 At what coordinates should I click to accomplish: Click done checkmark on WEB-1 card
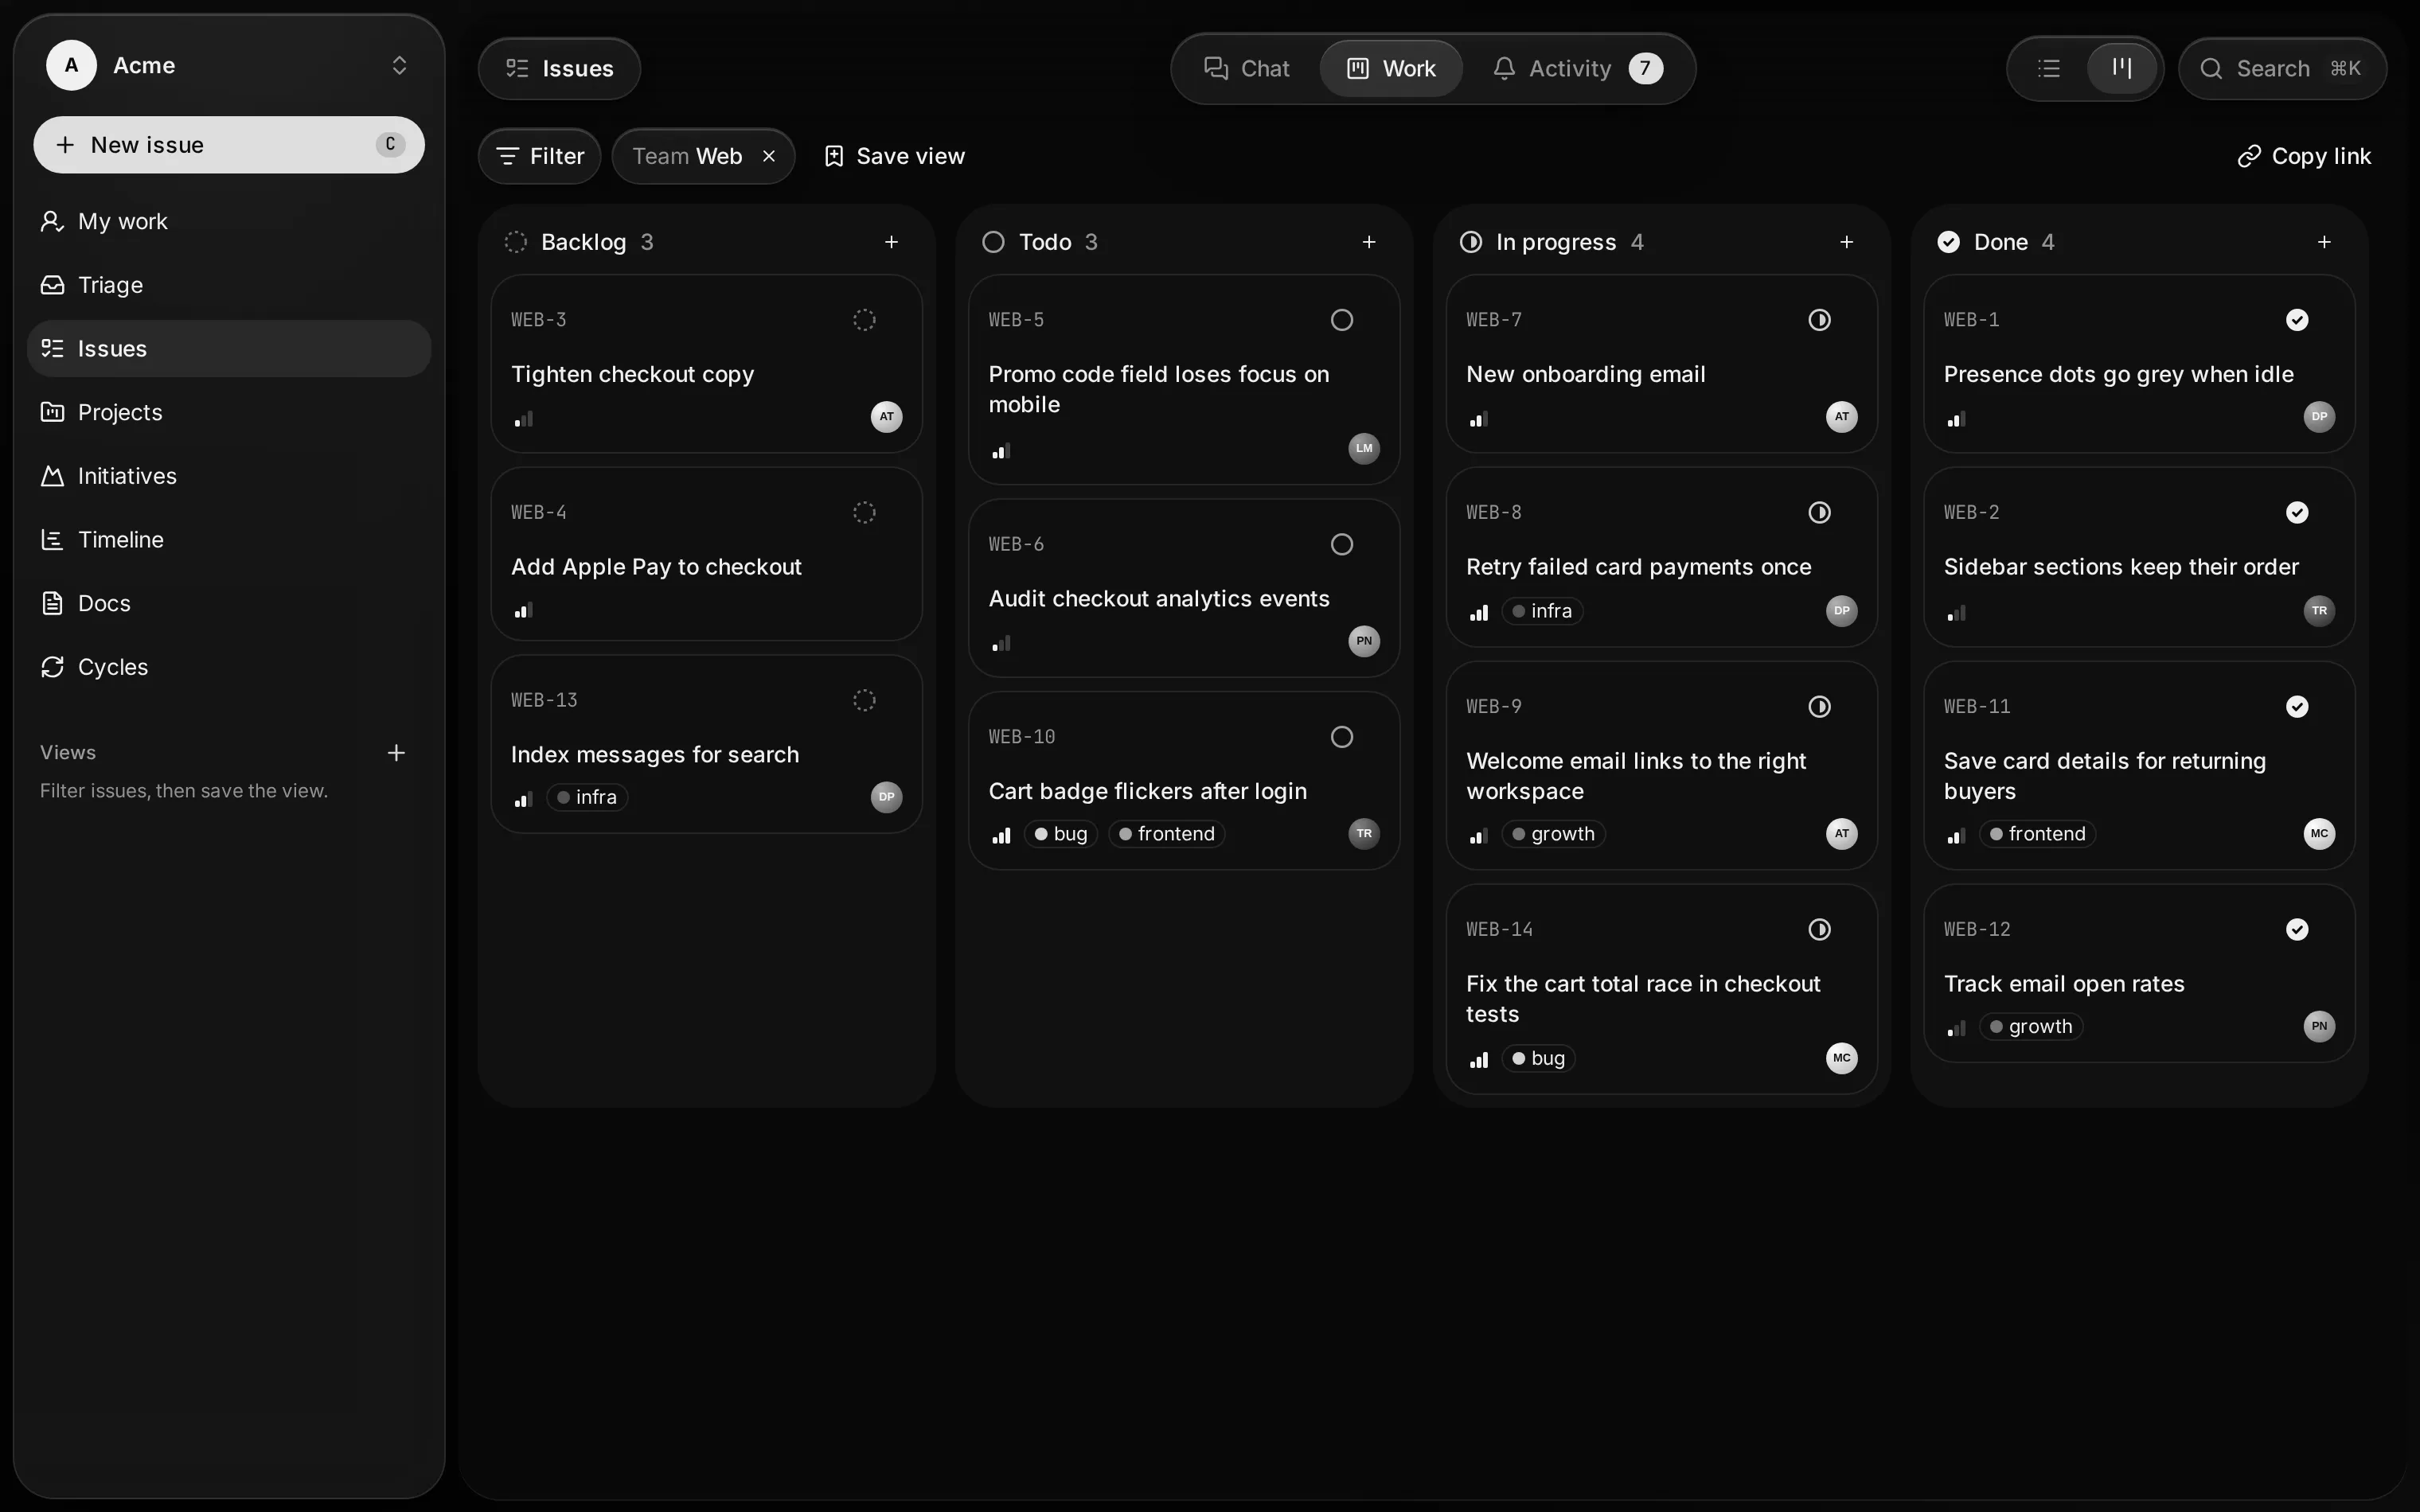pyautogui.click(x=2297, y=320)
